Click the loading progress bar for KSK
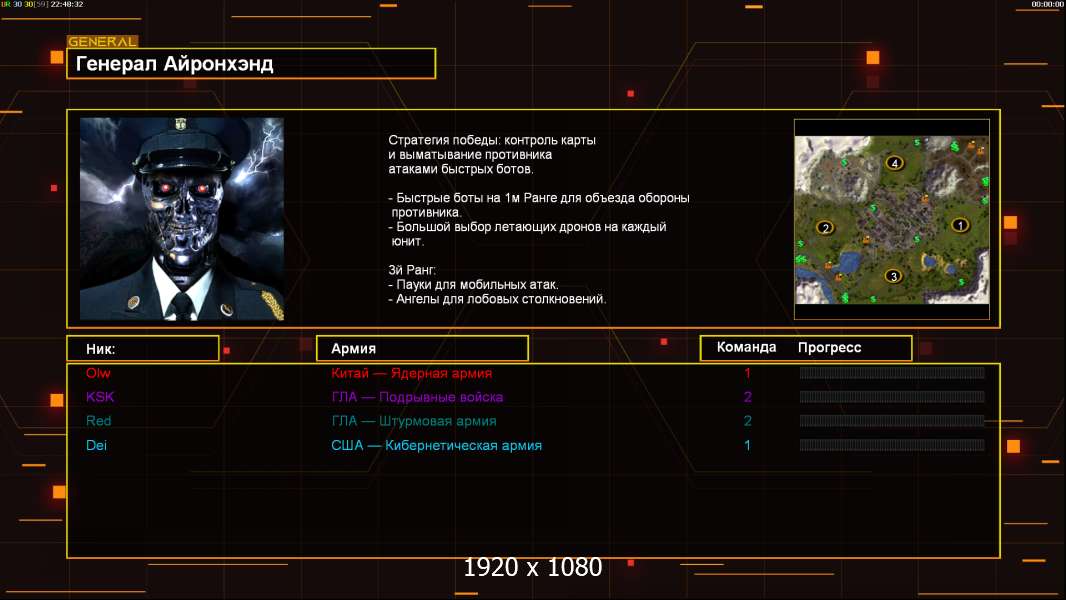This screenshot has height=600, width=1066. tap(892, 397)
